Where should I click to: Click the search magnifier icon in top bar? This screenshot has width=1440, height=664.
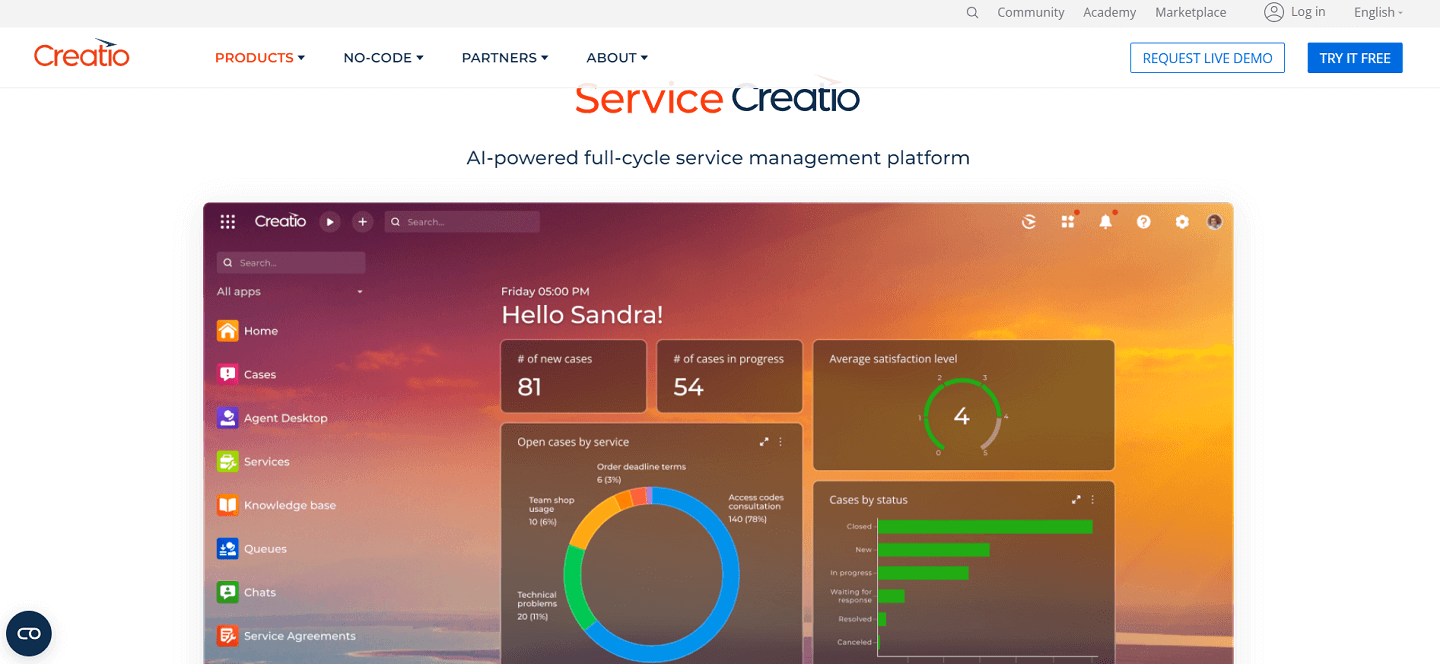coord(972,13)
